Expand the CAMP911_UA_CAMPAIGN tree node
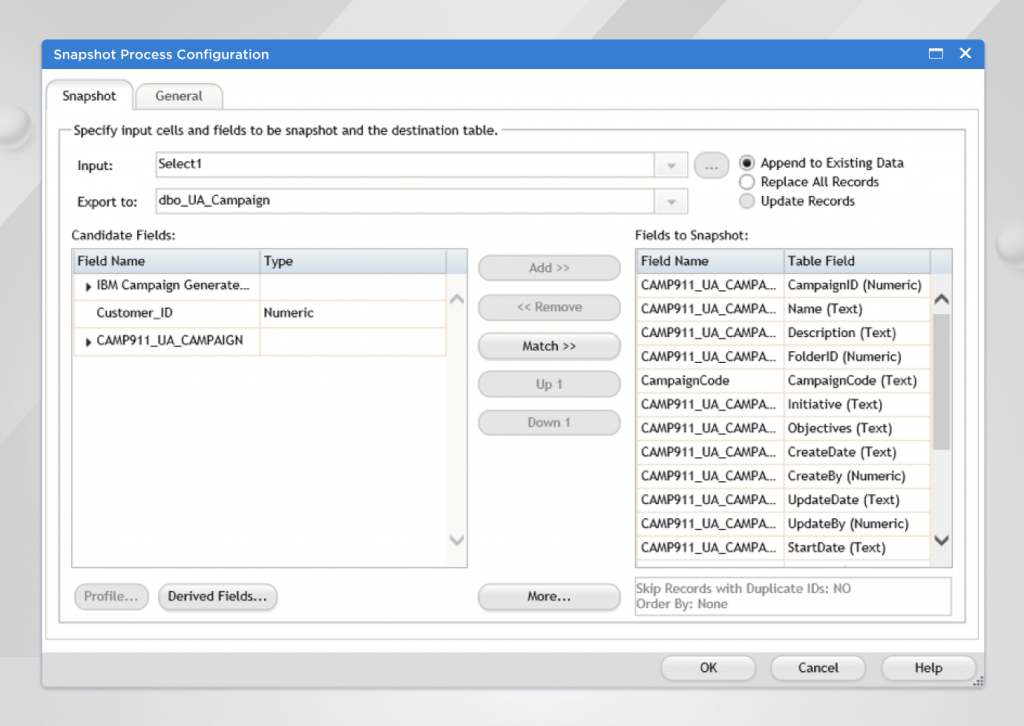 (89, 342)
